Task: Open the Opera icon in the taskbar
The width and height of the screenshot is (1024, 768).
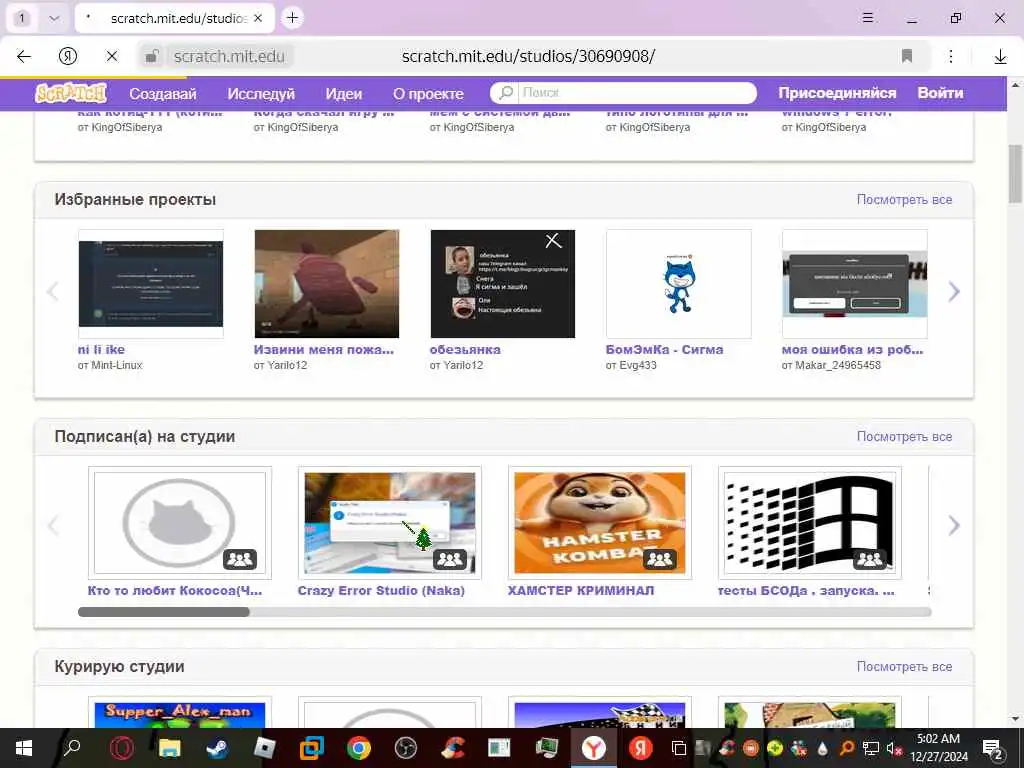Action: (x=122, y=748)
